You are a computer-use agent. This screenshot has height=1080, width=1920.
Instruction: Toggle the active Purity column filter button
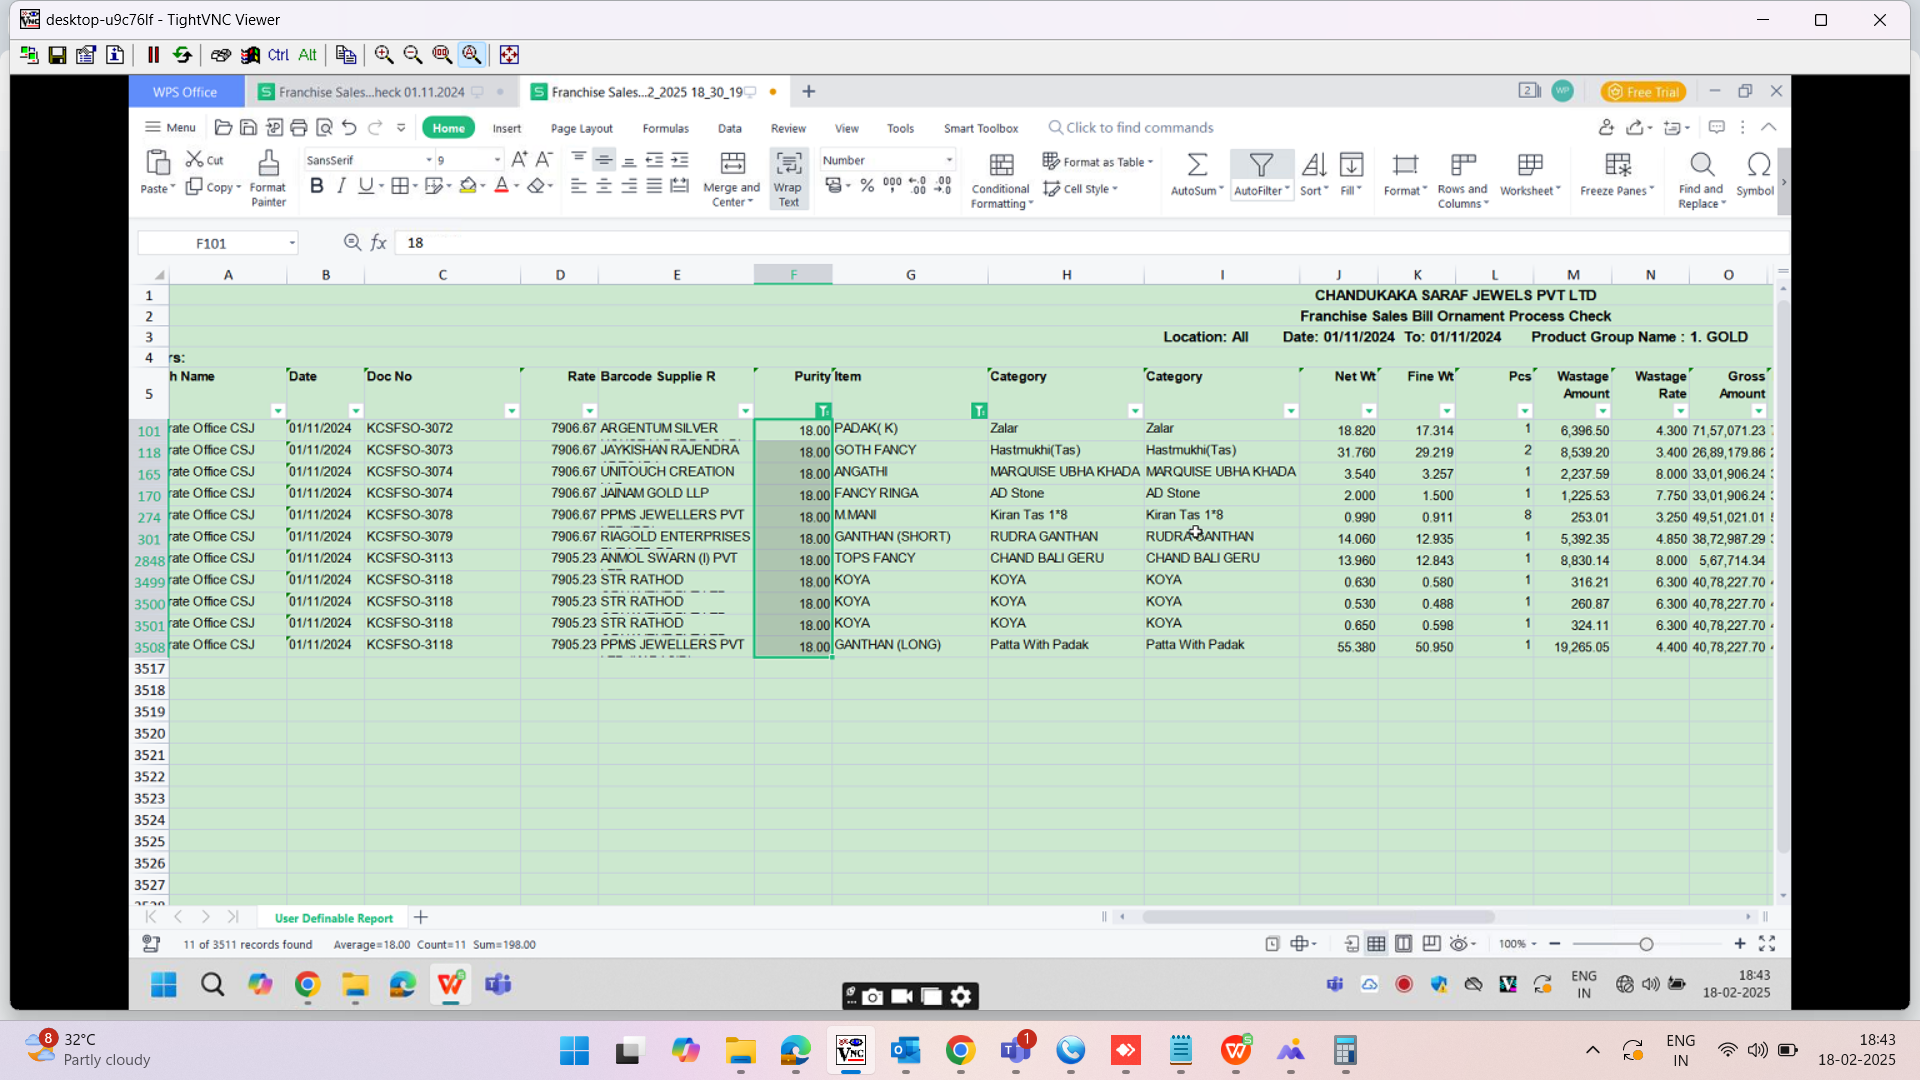[823, 411]
